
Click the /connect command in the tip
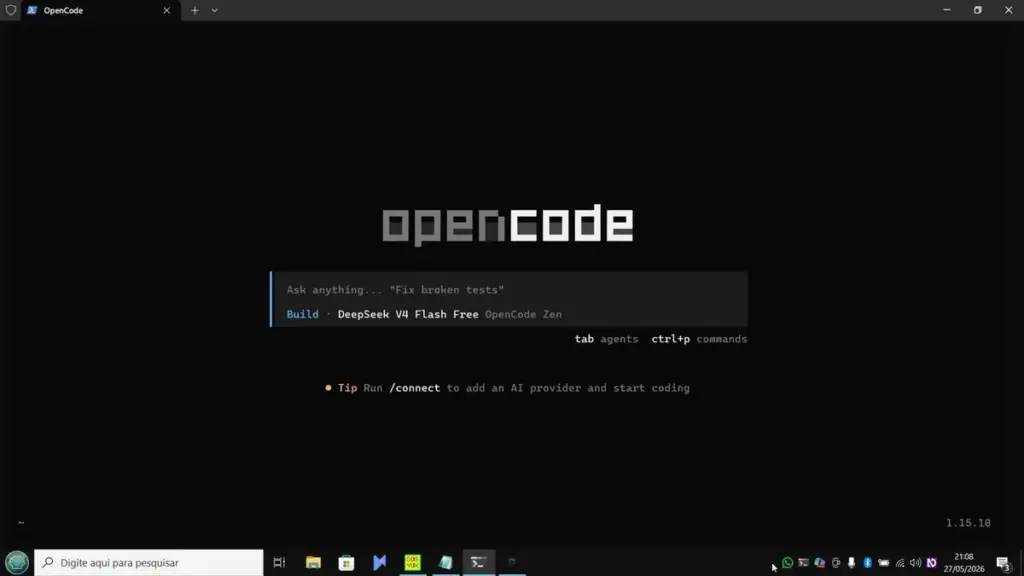(x=414, y=388)
